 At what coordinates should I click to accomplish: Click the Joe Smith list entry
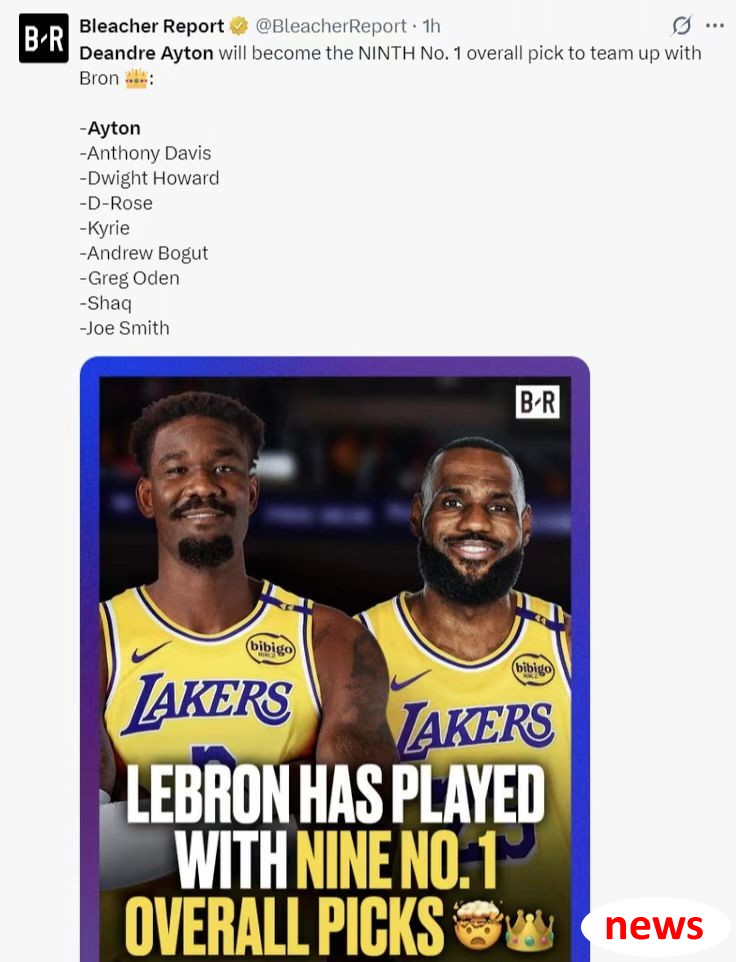pos(125,328)
